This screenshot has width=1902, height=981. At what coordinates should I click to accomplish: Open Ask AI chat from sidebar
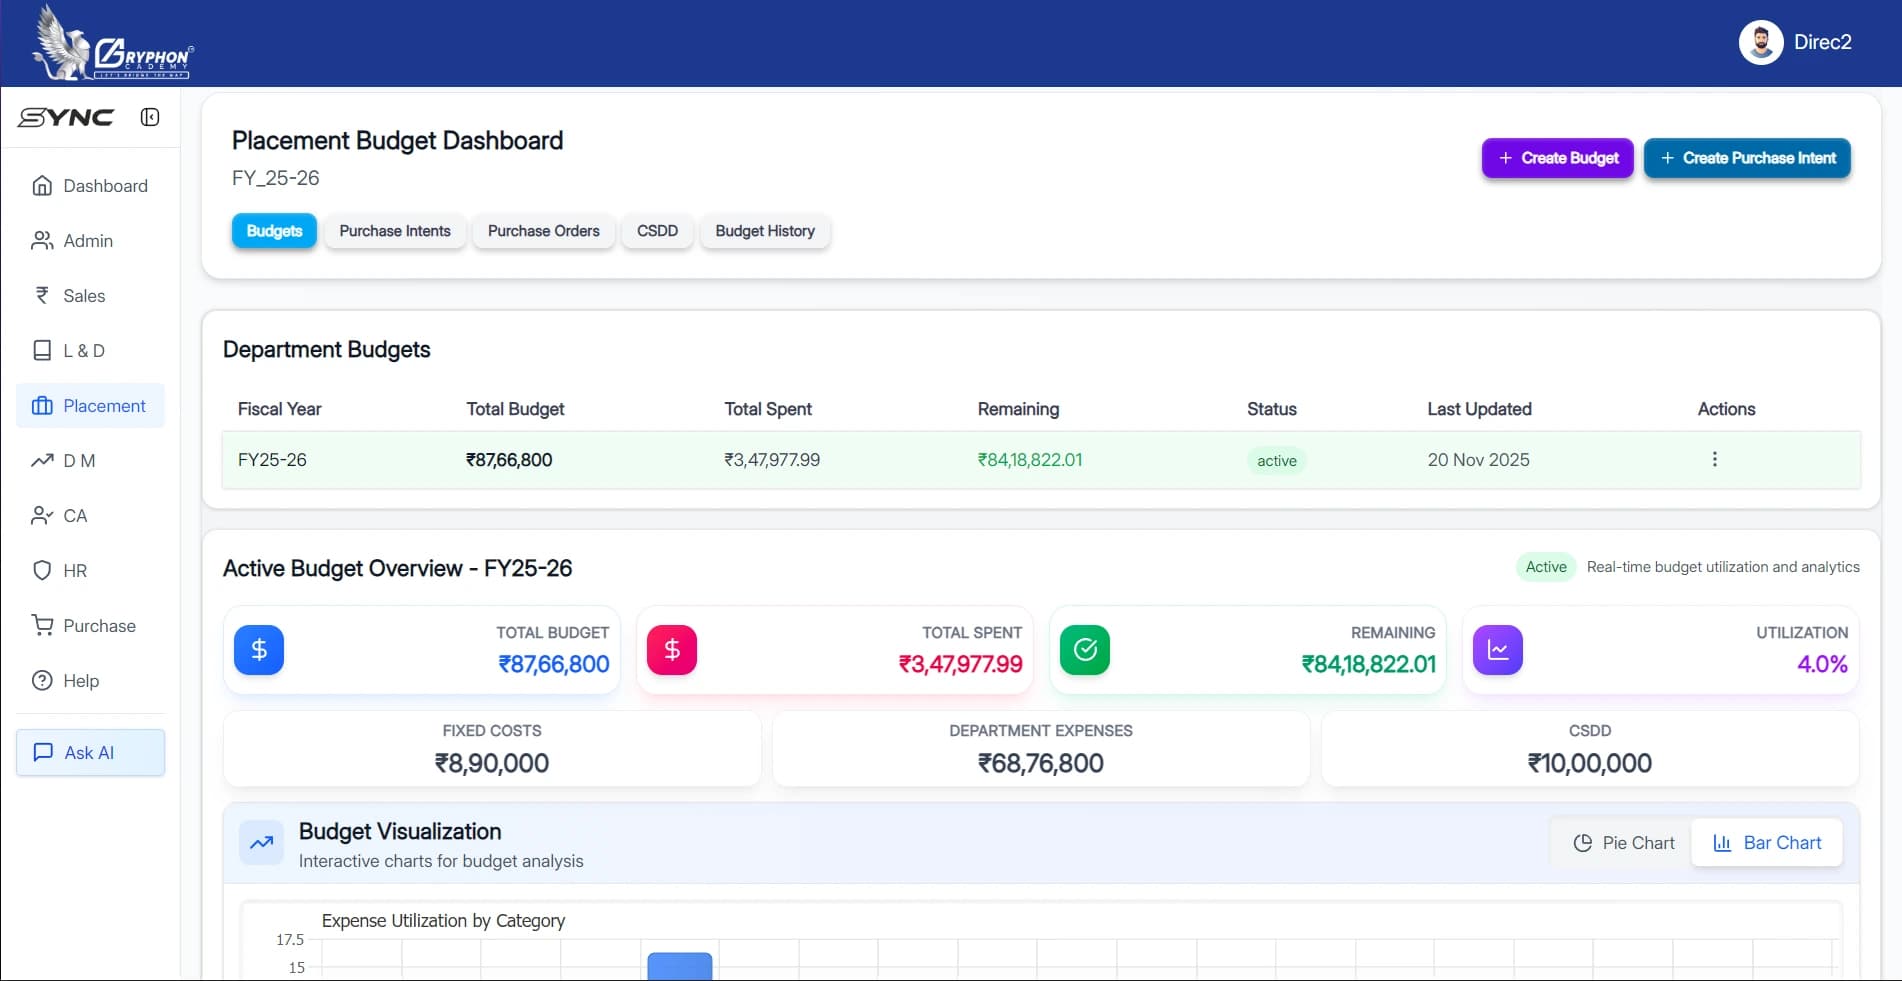(x=89, y=752)
